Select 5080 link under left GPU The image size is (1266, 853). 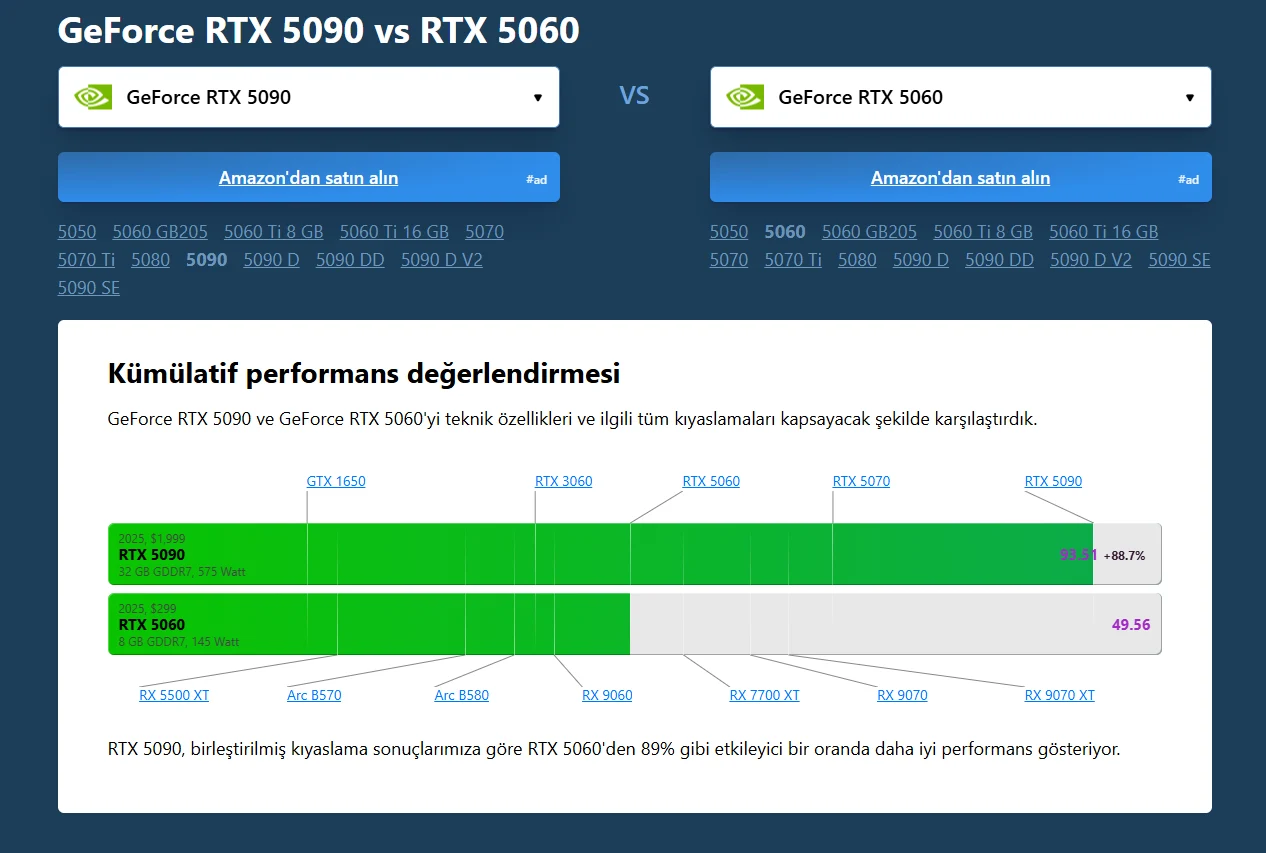click(x=151, y=260)
